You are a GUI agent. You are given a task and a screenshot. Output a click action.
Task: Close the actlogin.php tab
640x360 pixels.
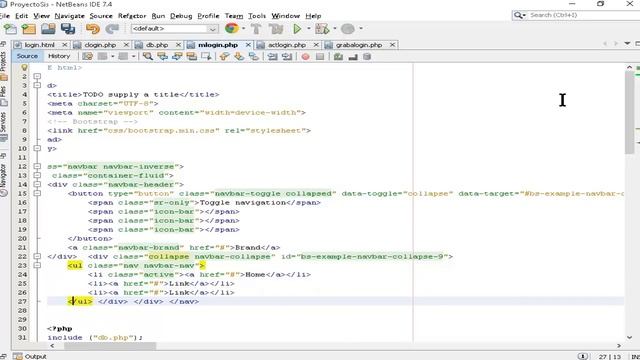point(316,44)
